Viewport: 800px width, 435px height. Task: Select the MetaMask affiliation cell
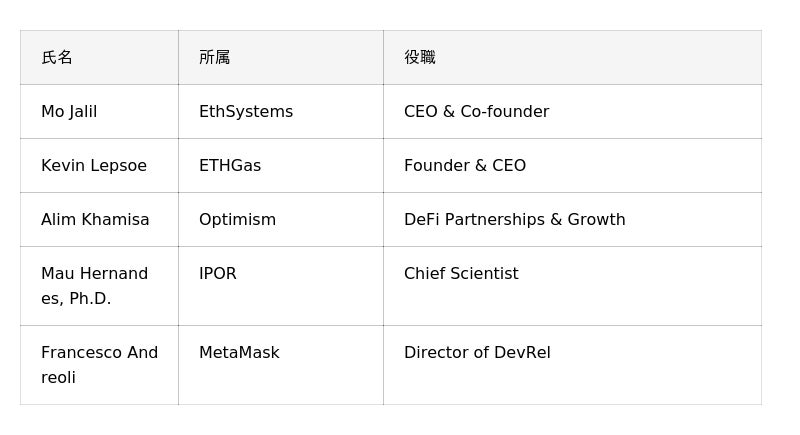tap(281, 365)
